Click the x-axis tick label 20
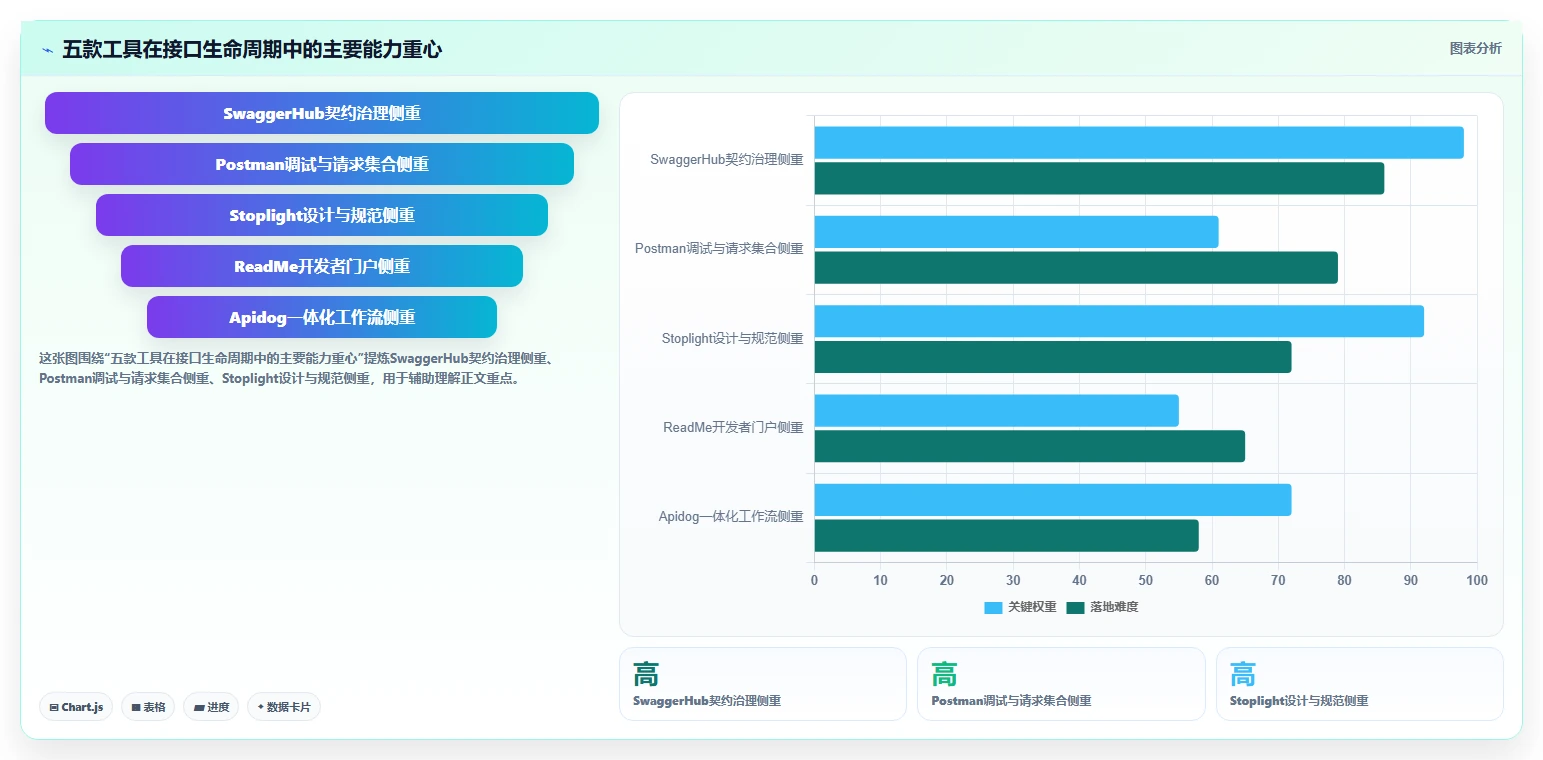 click(947, 580)
